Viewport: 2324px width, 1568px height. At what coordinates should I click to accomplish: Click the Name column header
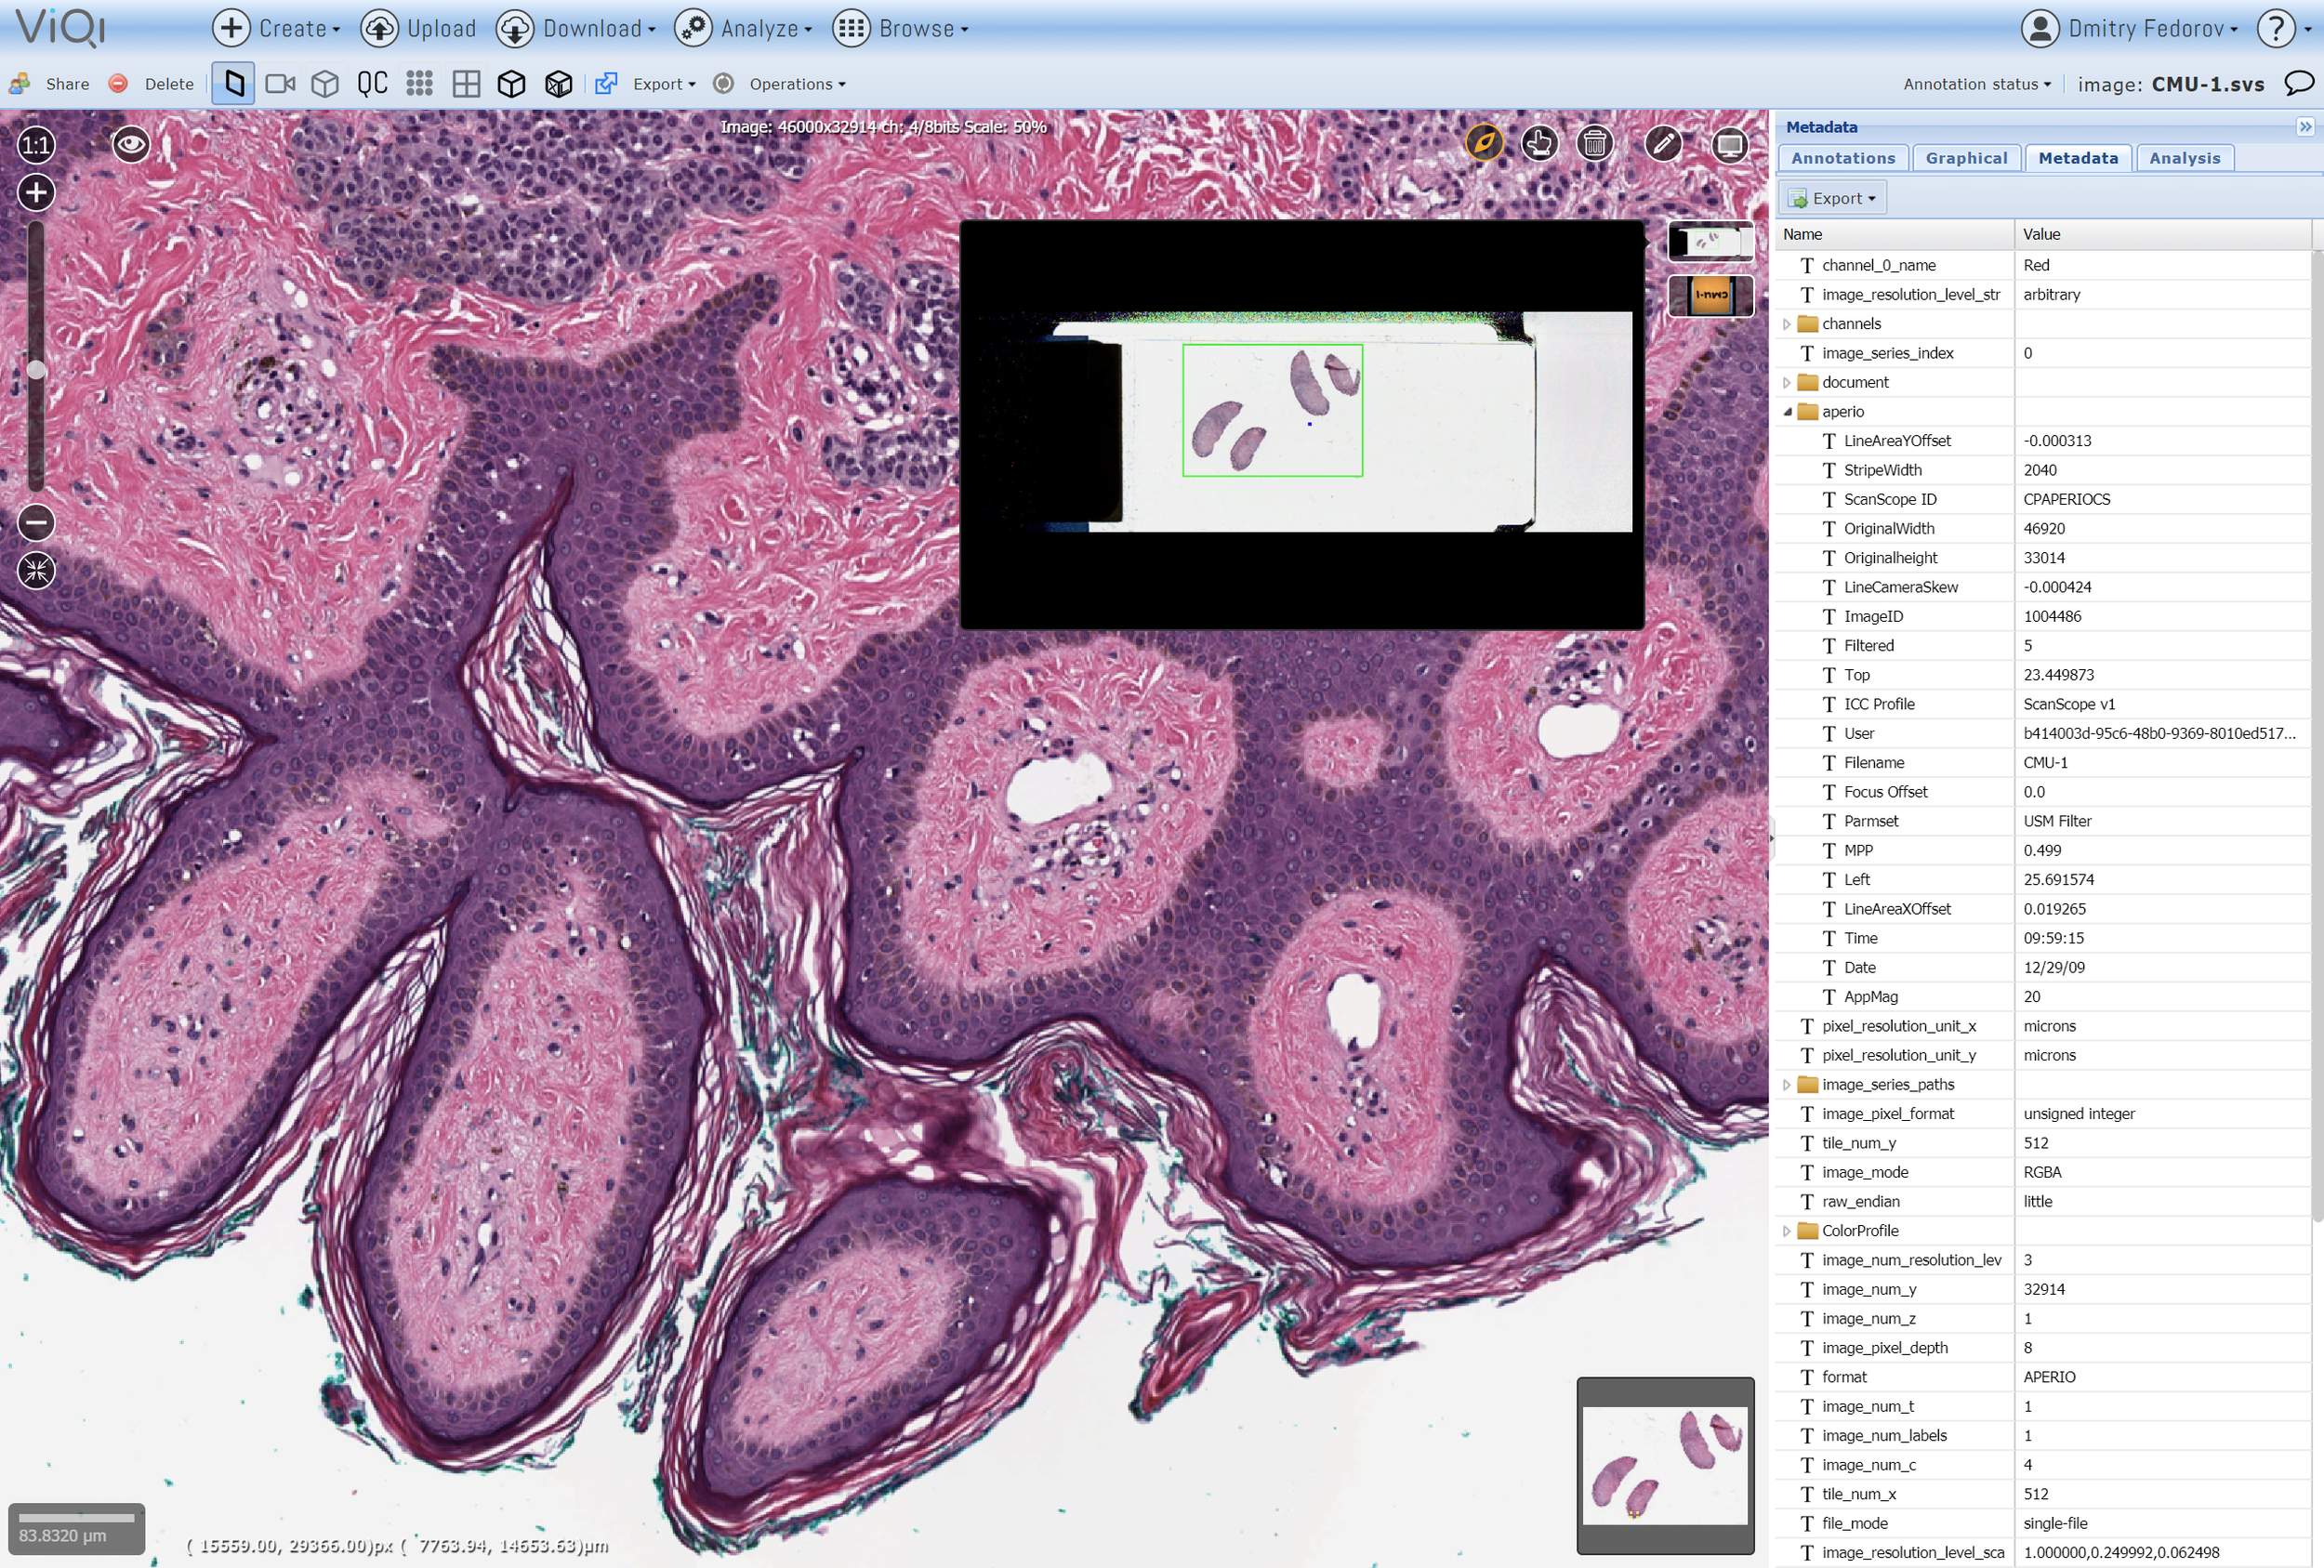[1895, 234]
